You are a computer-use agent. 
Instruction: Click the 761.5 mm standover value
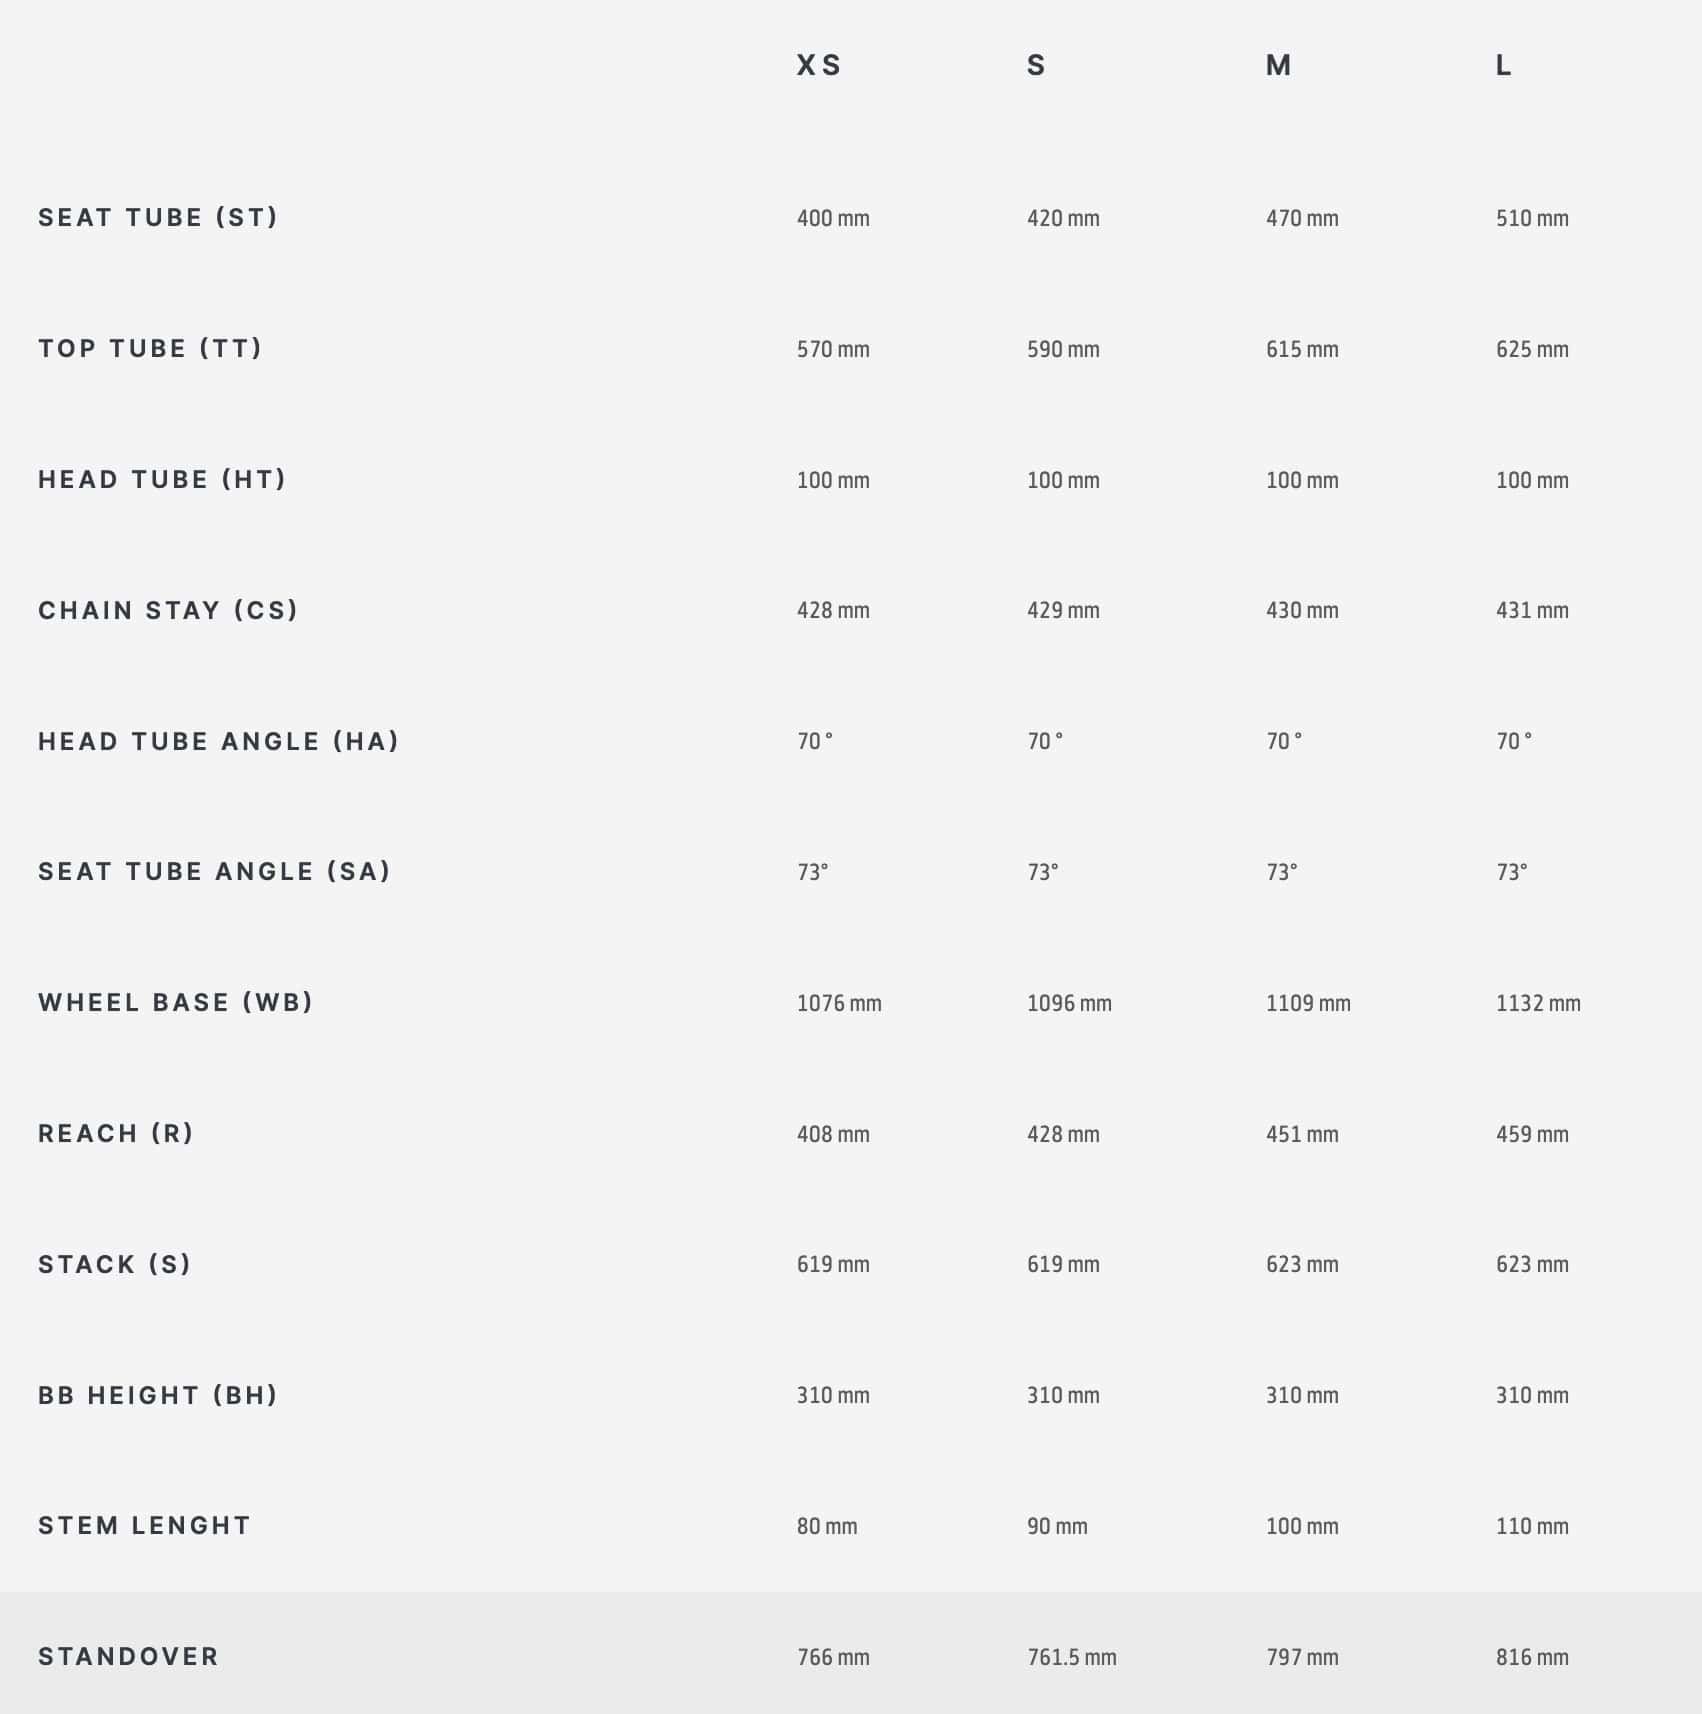tap(1071, 1657)
